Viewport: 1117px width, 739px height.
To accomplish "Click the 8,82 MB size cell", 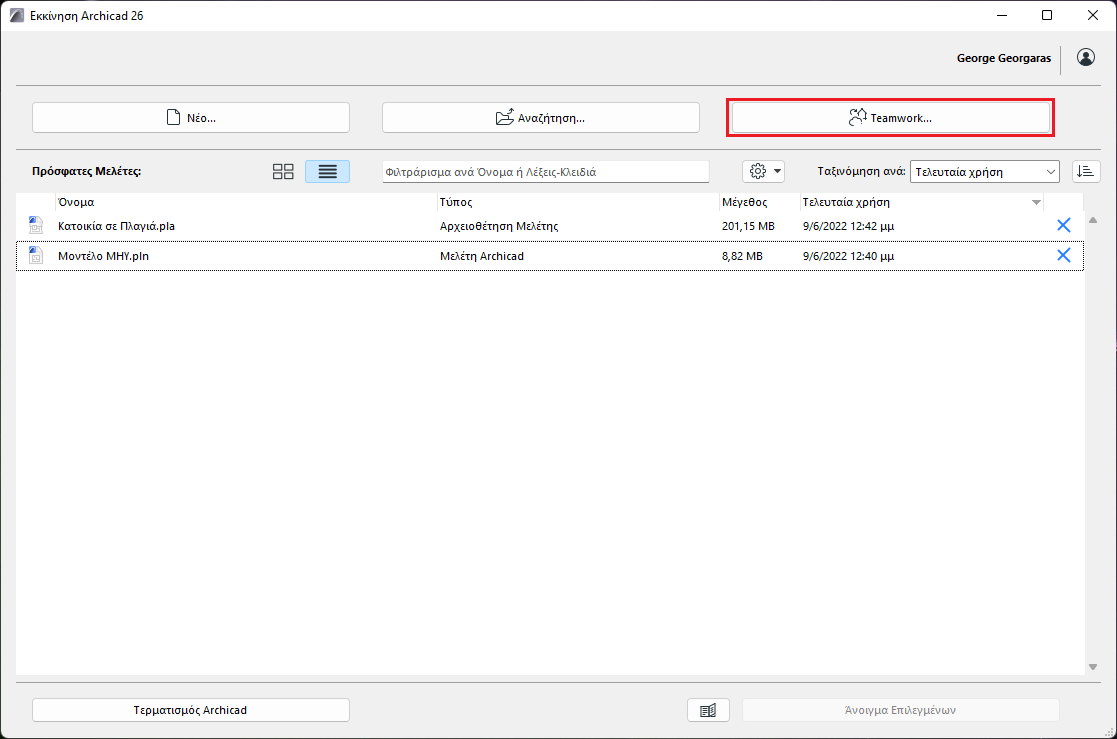I will tap(742, 256).
